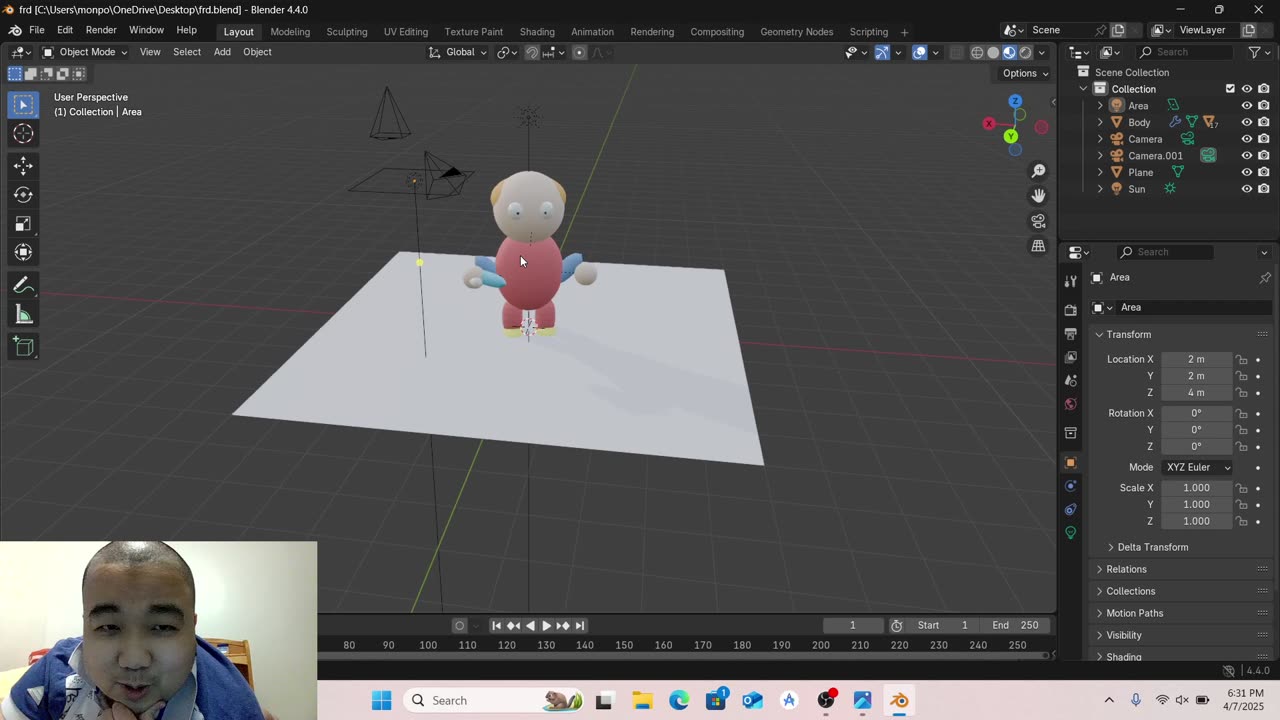Image resolution: width=1280 pixels, height=720 pixels.
Task: Open the View Layer properties tab
Action: 1070,357
